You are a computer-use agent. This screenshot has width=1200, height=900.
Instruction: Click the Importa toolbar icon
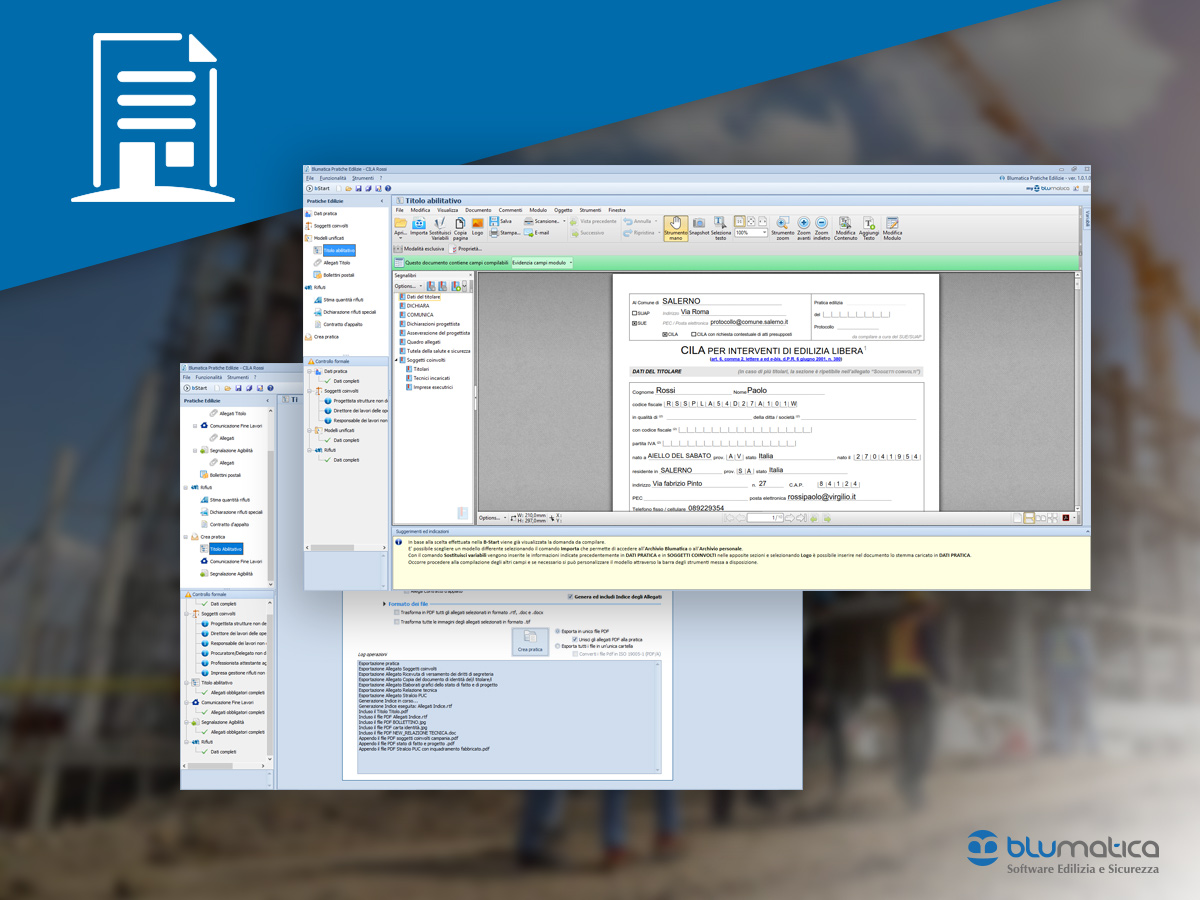click(419, 223)
